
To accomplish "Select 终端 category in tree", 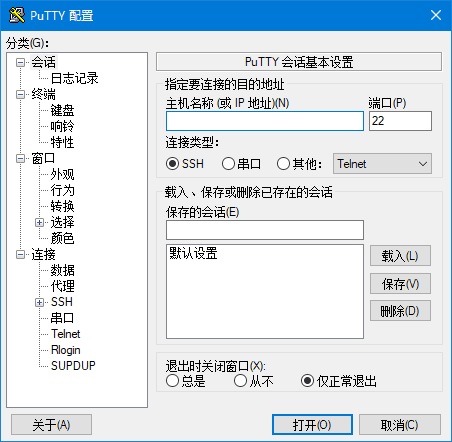I will (44, 94).
